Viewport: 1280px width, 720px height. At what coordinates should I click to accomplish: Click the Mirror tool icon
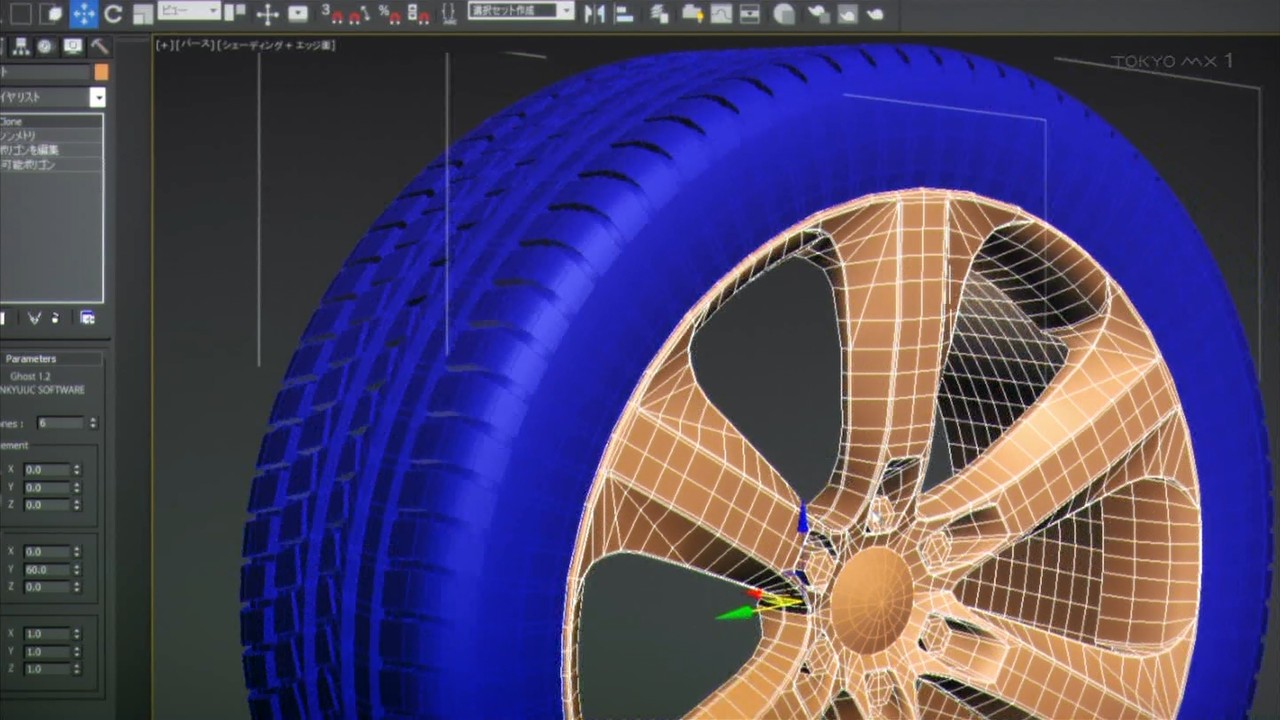594,14
